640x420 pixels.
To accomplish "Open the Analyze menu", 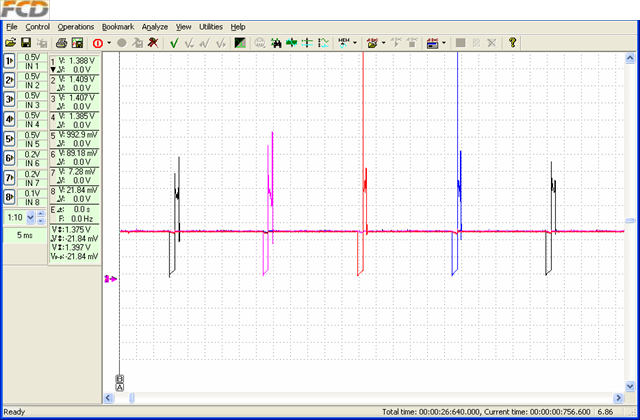I will coord(155,27).
